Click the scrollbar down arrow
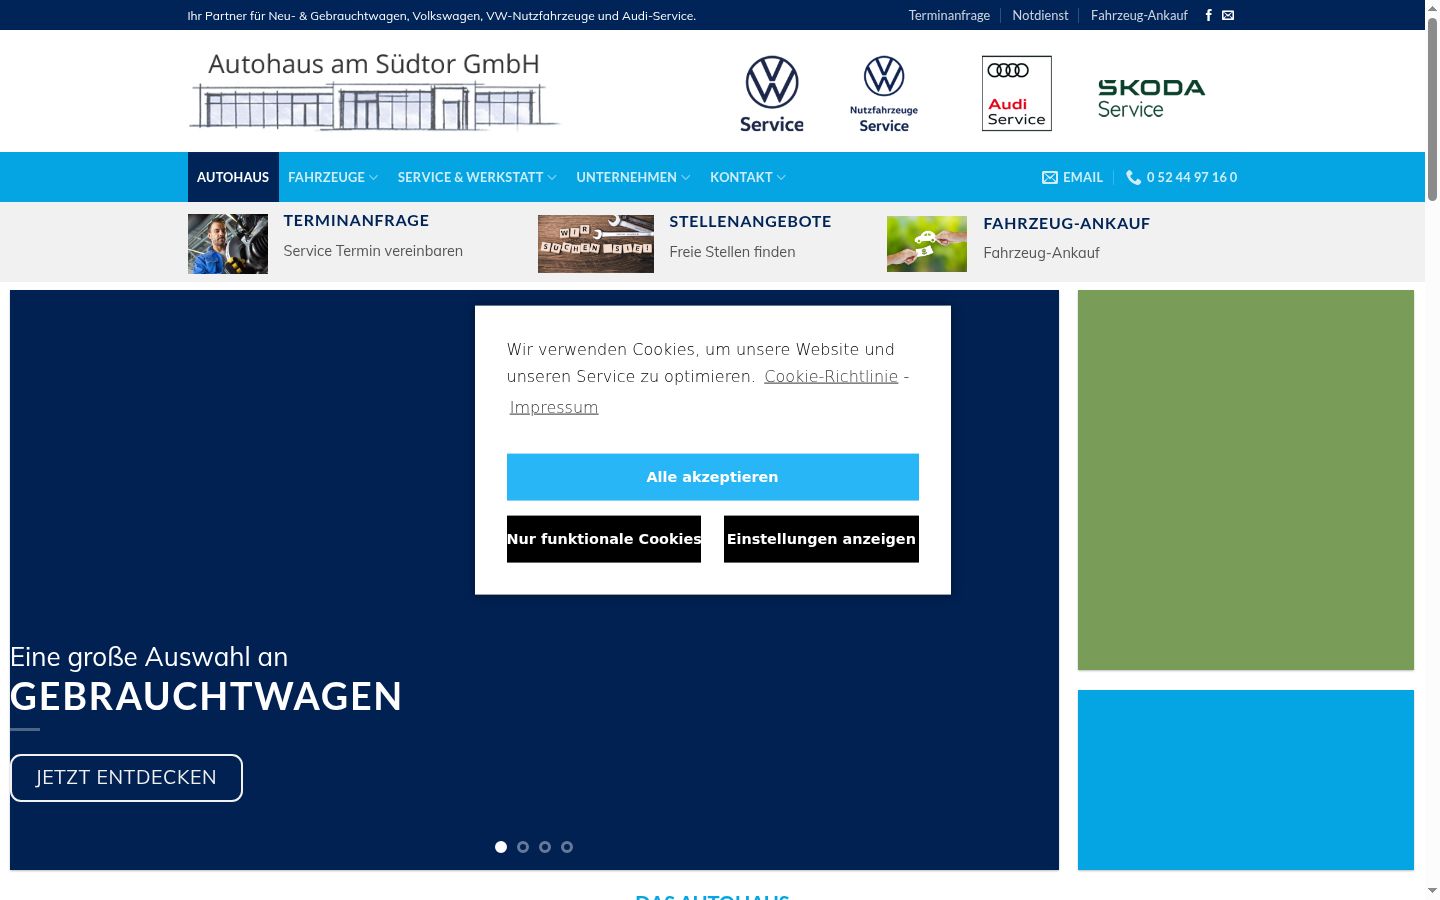 coord(1432,890)
